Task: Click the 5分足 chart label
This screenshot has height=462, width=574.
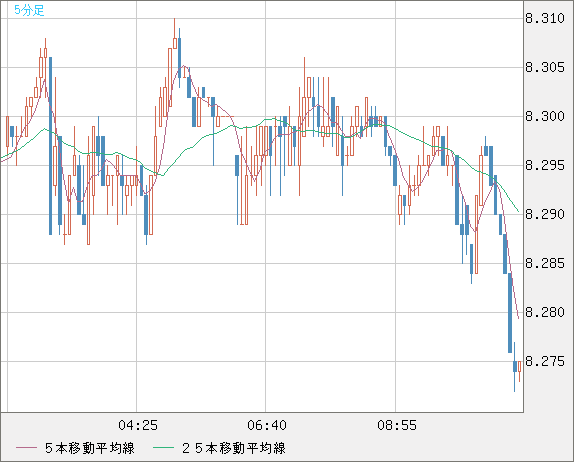Action: pos(29,10)
